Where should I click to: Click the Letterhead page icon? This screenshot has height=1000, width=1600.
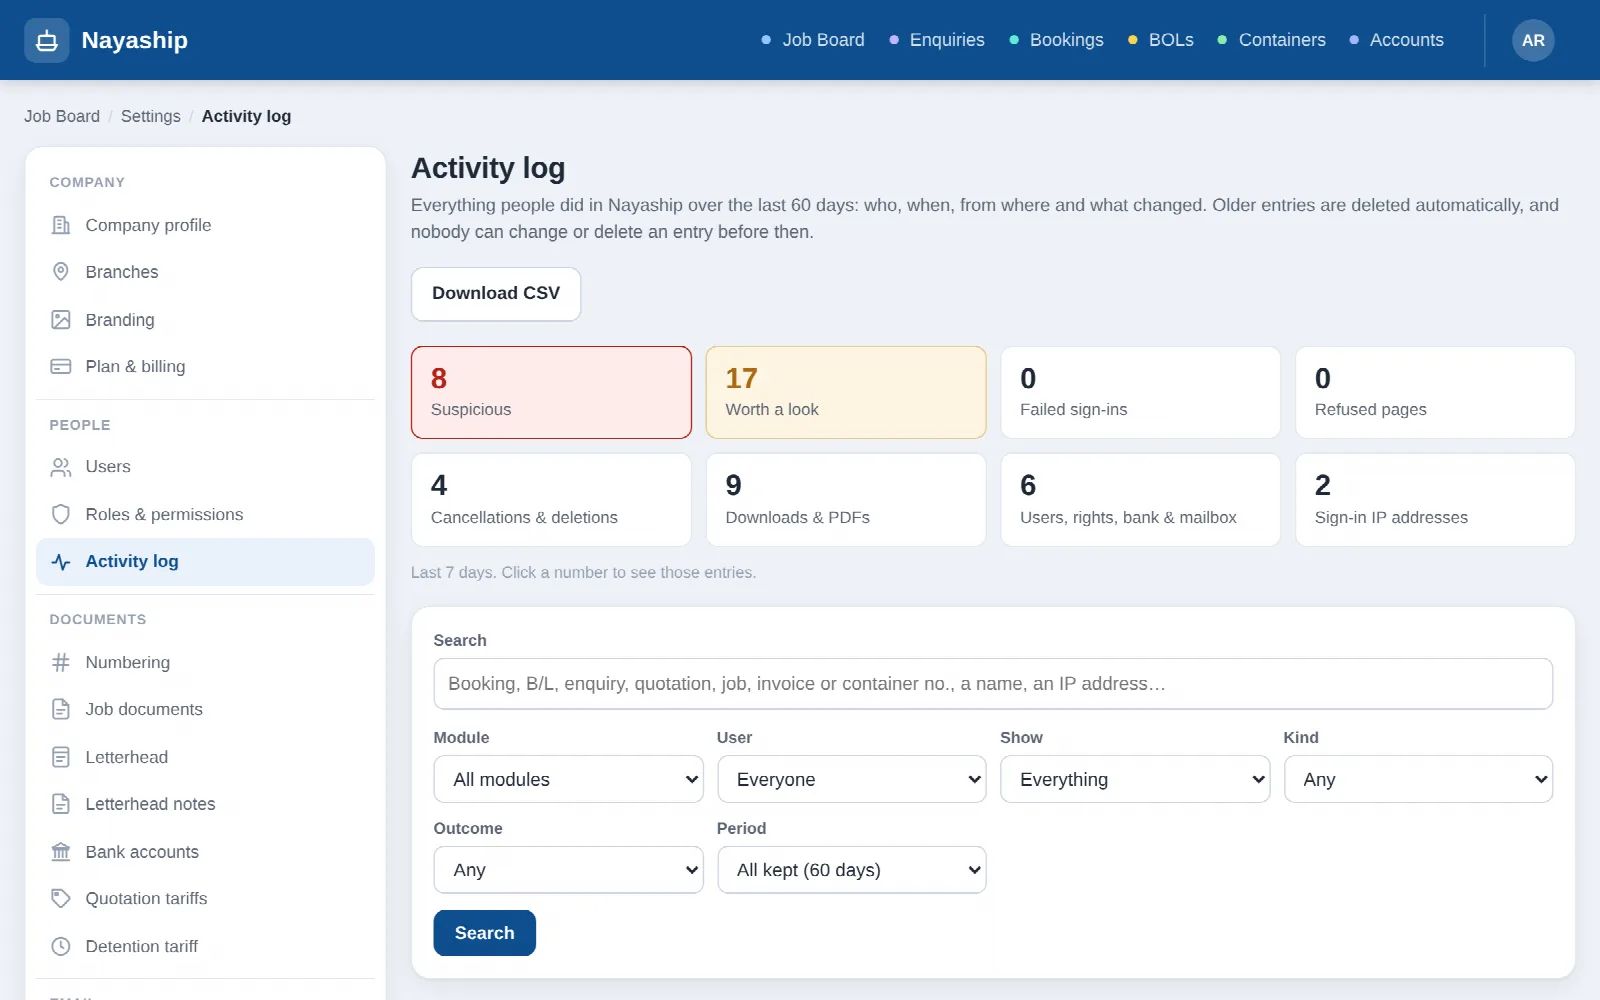[61, 757]
